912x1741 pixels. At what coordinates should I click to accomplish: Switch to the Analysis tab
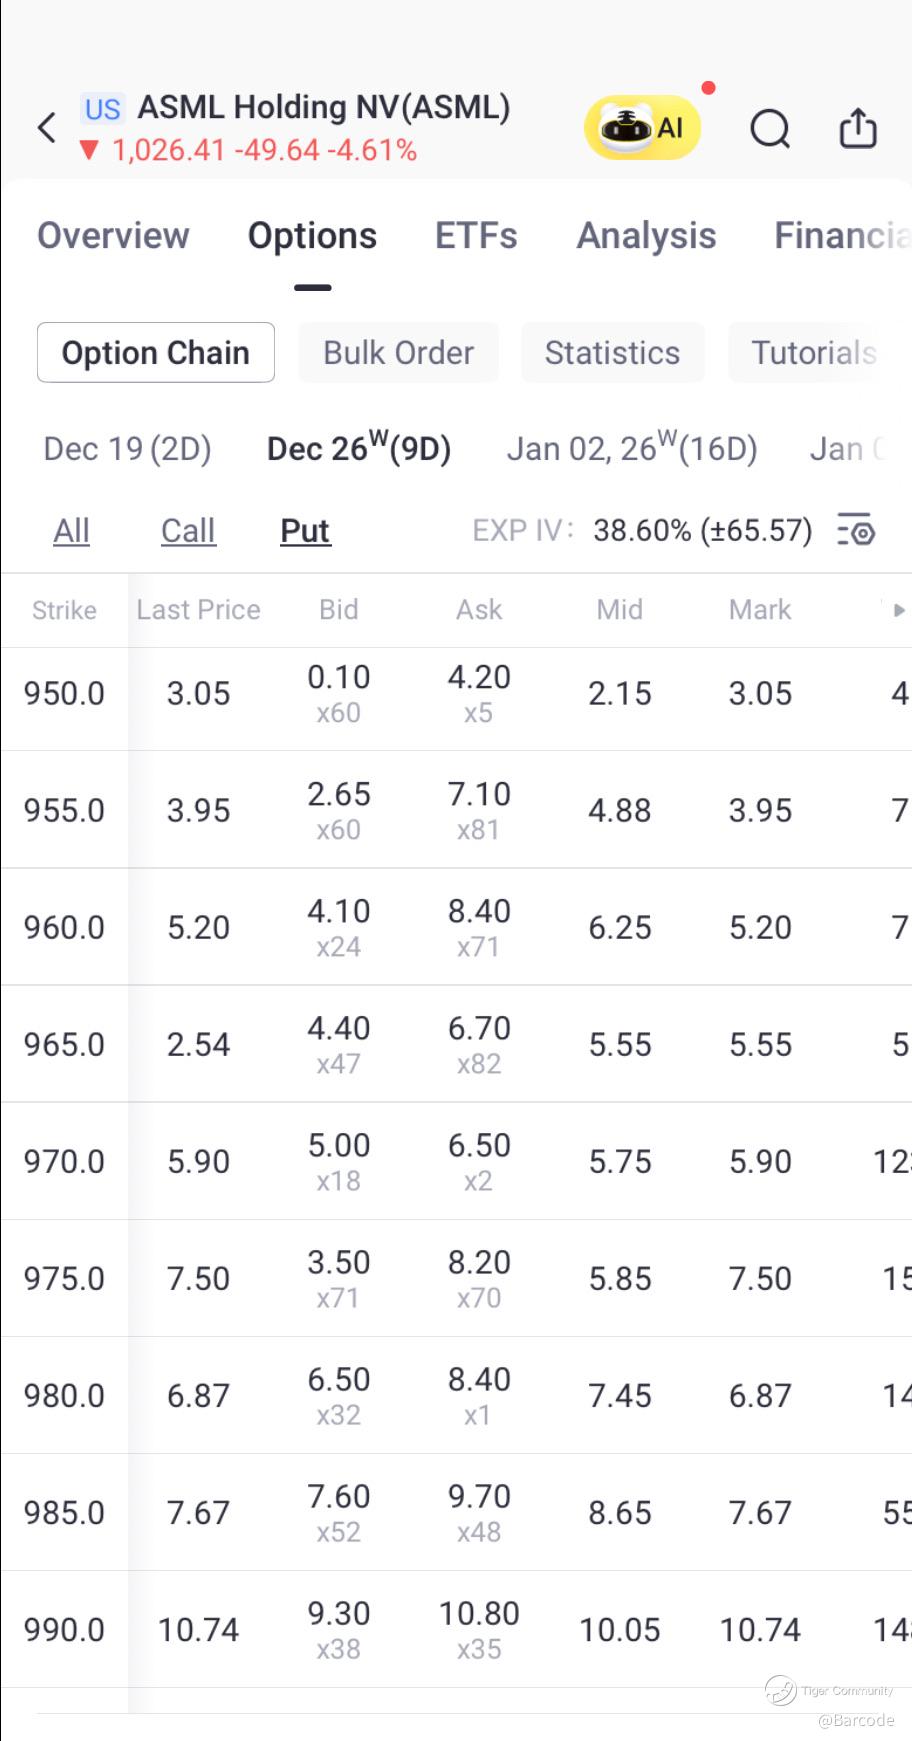pyautogui.click(x=646, y=236)
